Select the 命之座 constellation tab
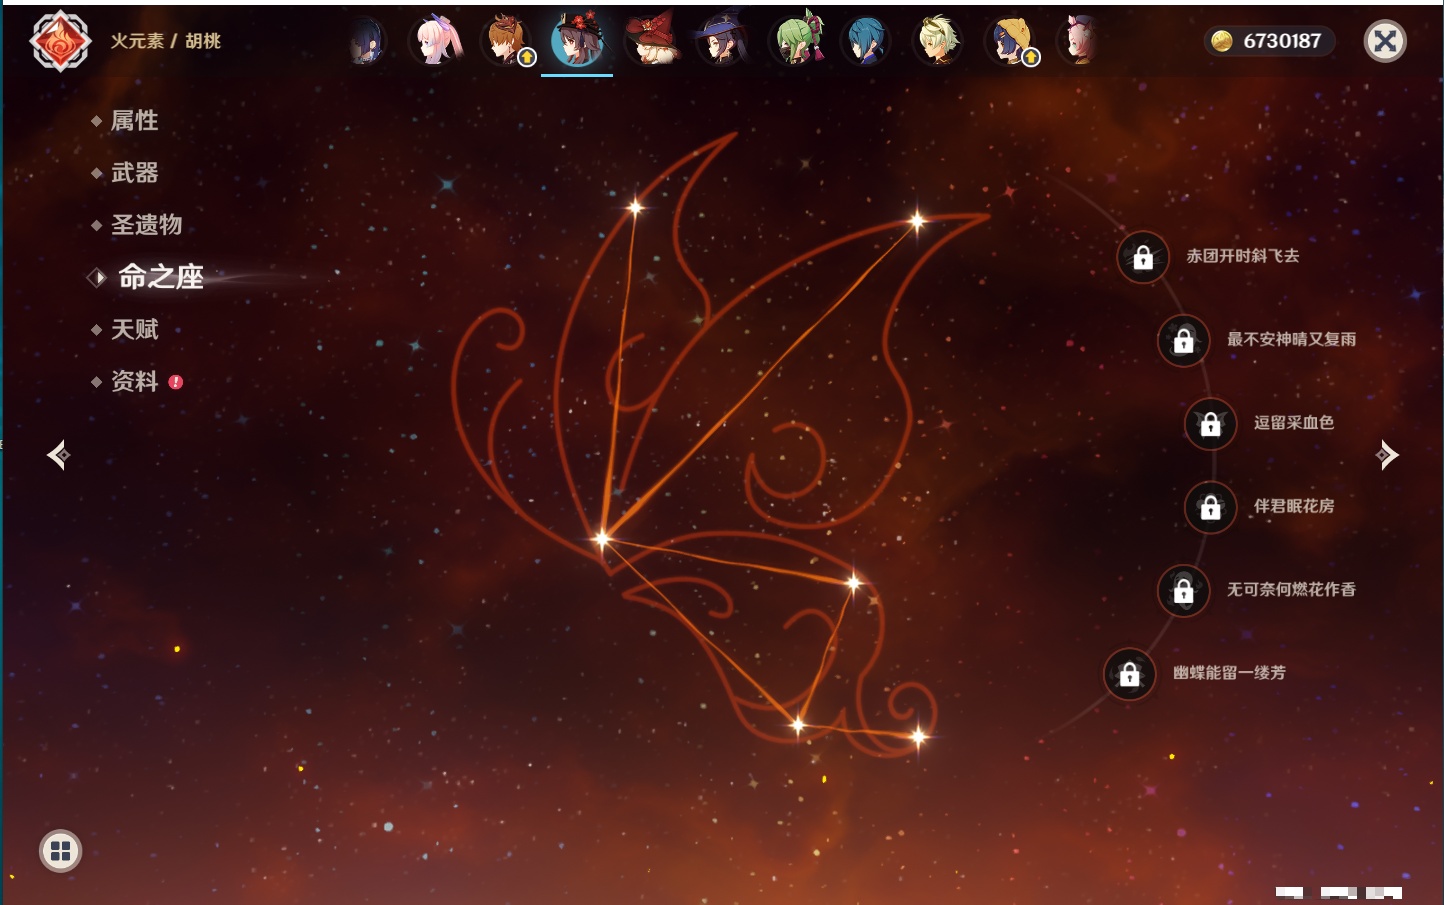Viewport: 1444px width, 905px height. tap(160, 277)
